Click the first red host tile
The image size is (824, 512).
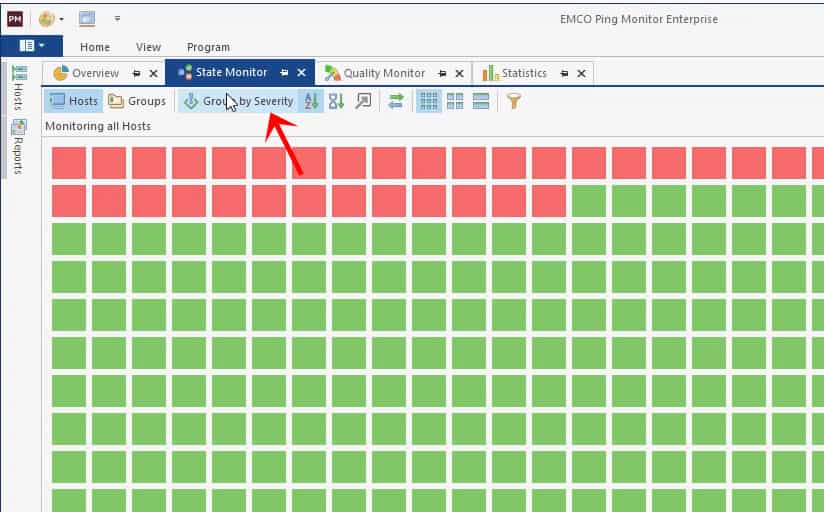pyautogui.click(x=69, y=163)
